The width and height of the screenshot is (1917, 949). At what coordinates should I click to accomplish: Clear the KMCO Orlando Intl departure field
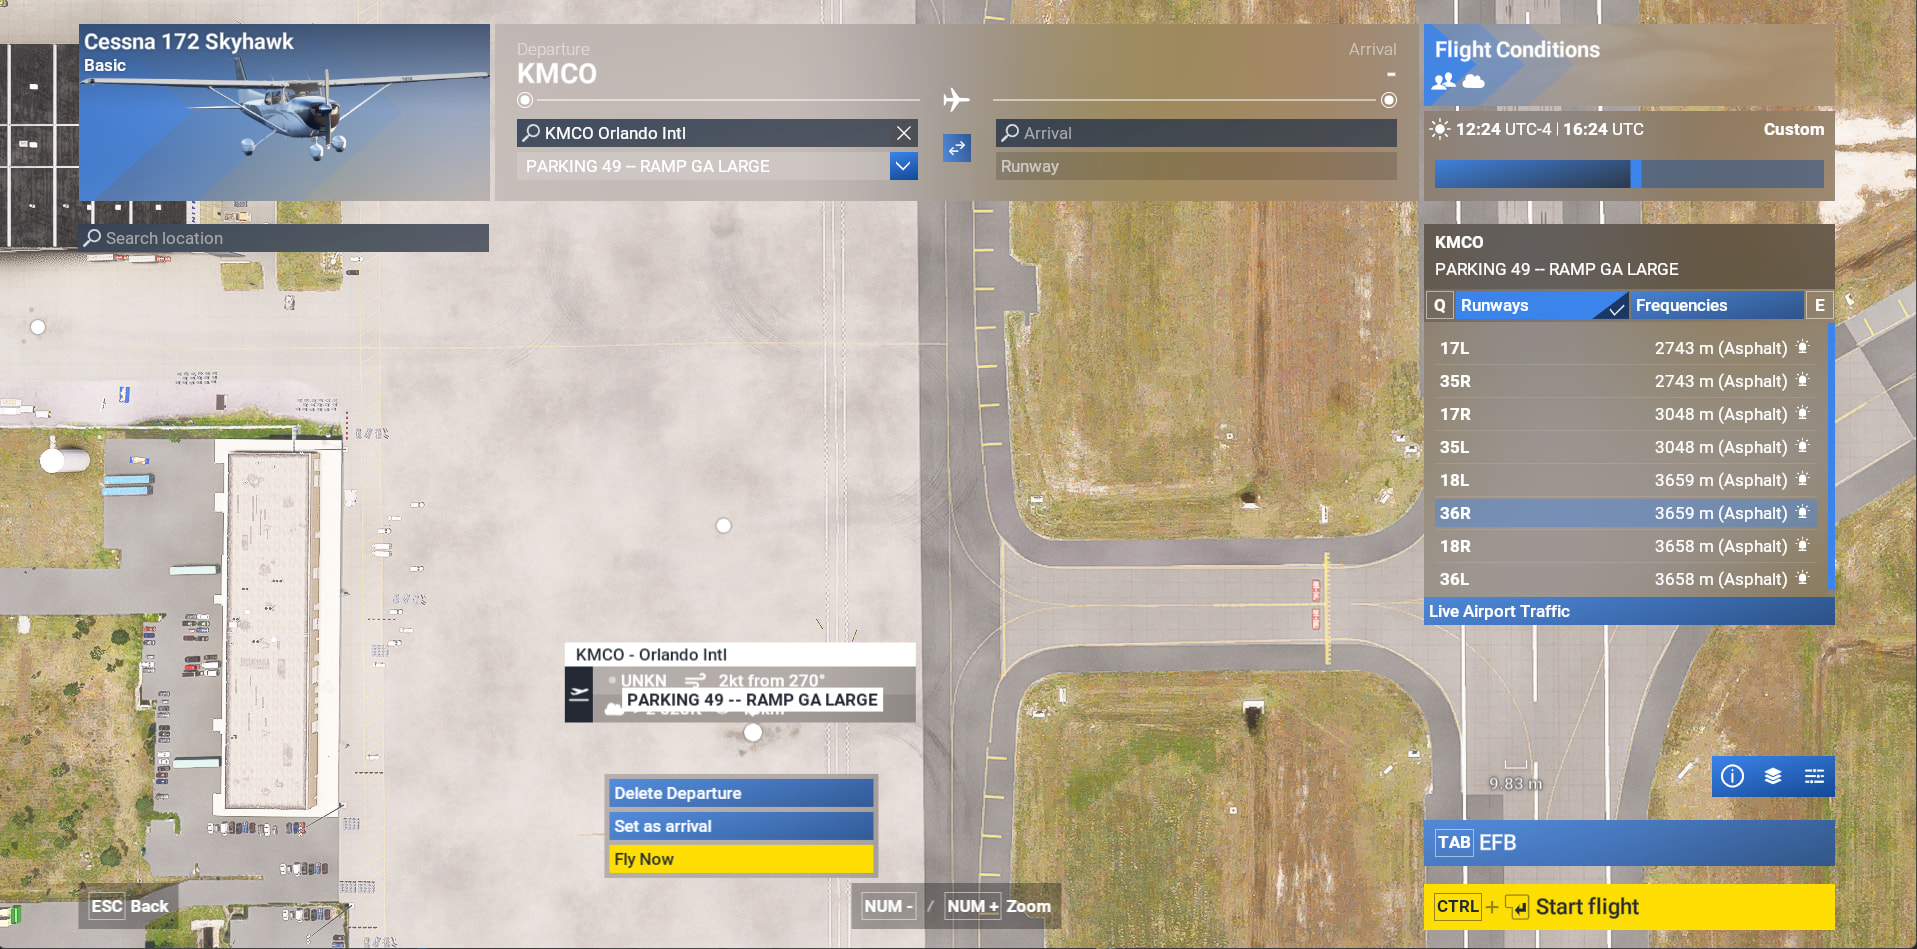tap(904, 133)
